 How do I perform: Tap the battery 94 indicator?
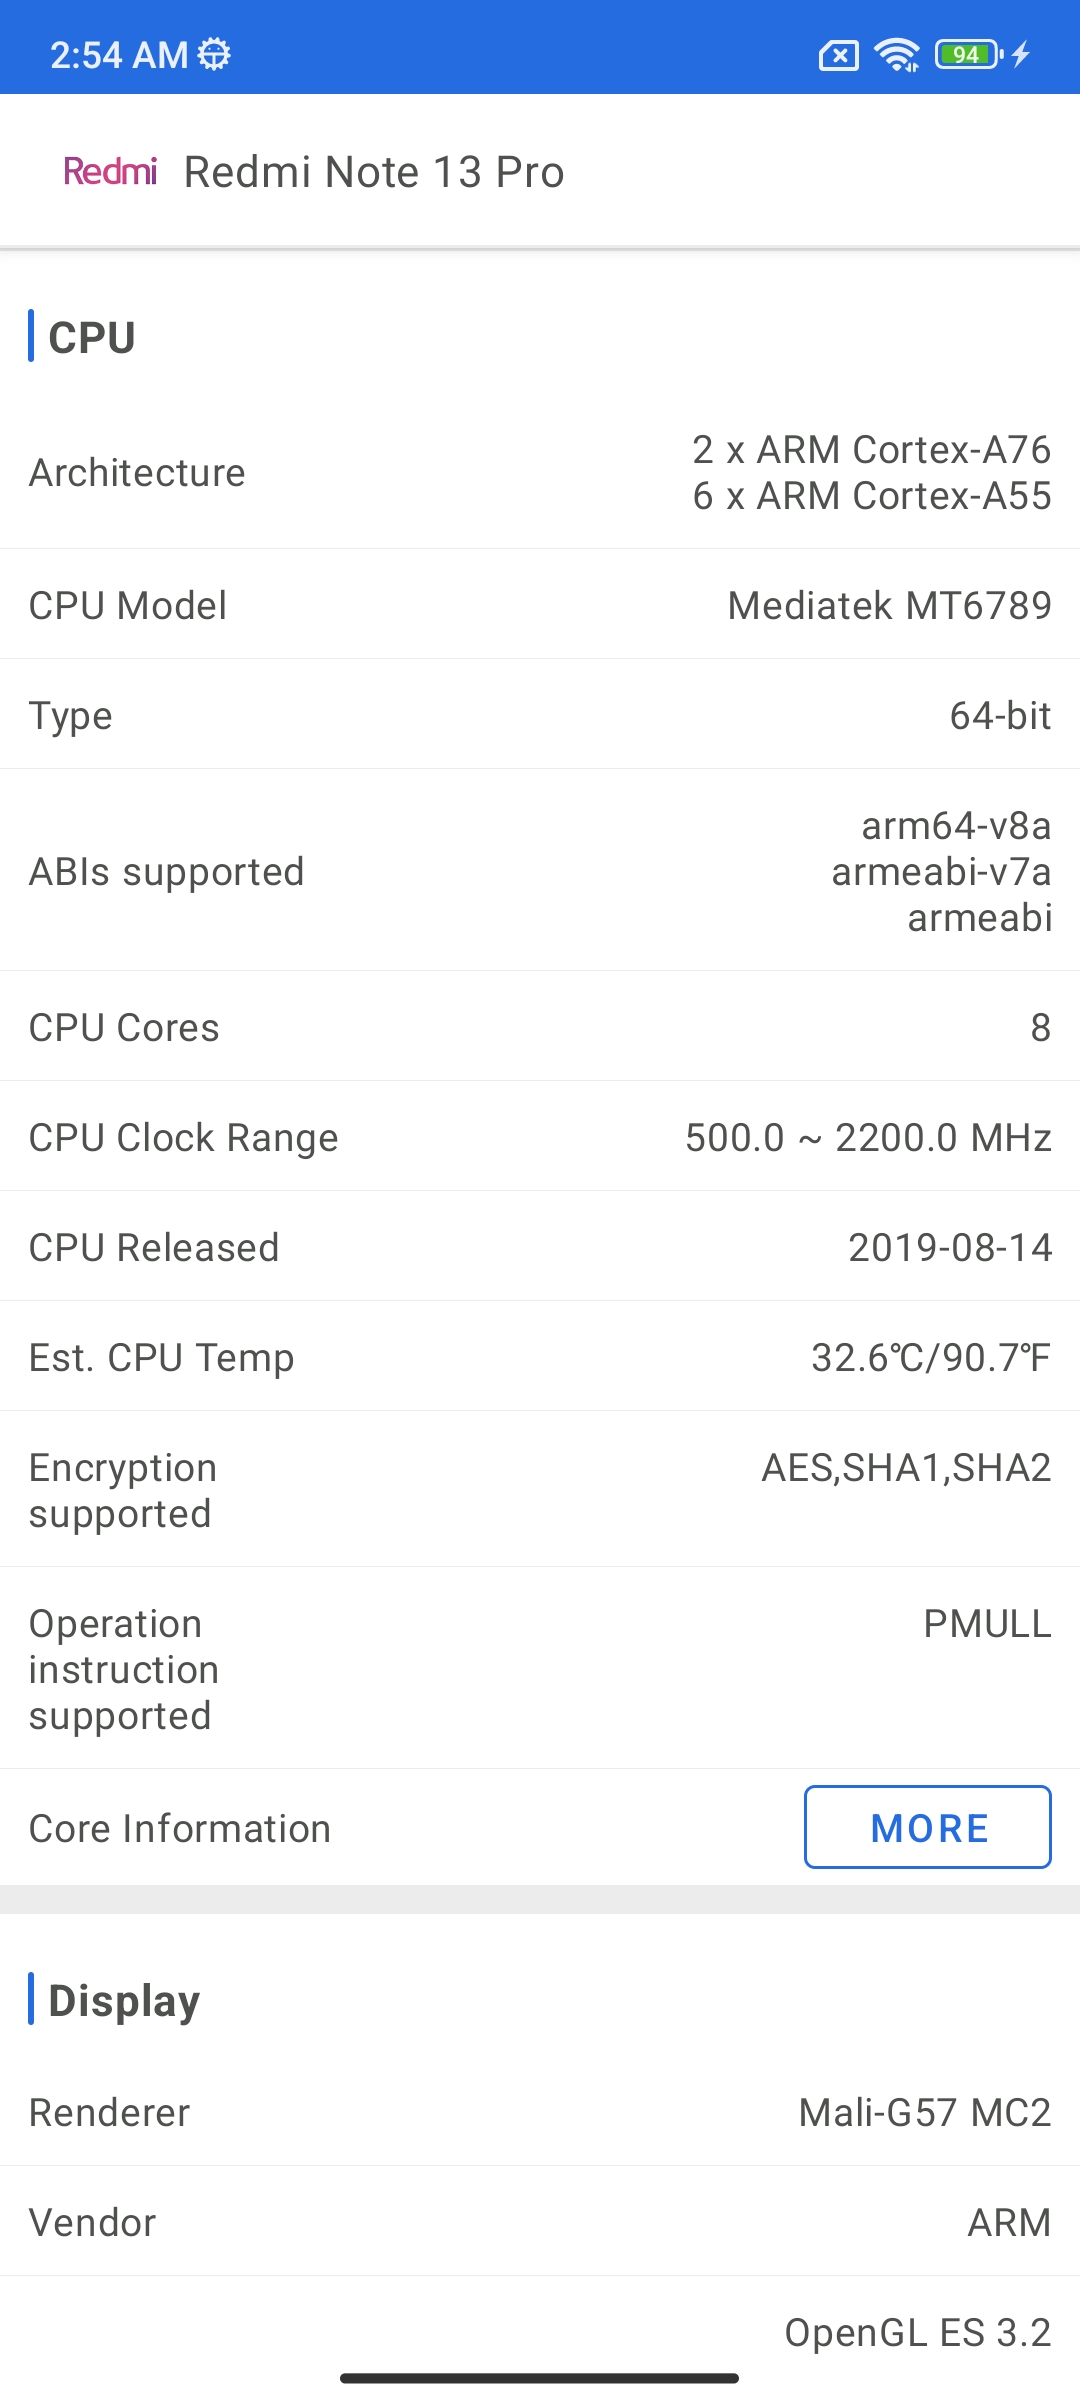point(968,54)
